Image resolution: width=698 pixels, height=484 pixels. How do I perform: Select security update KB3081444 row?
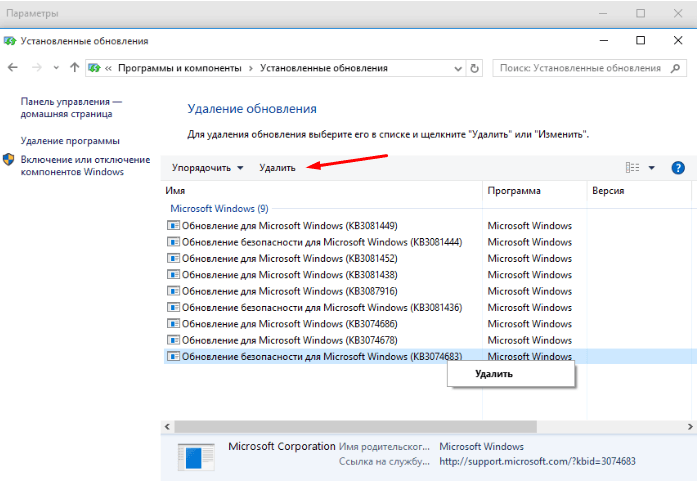point(430,242)
